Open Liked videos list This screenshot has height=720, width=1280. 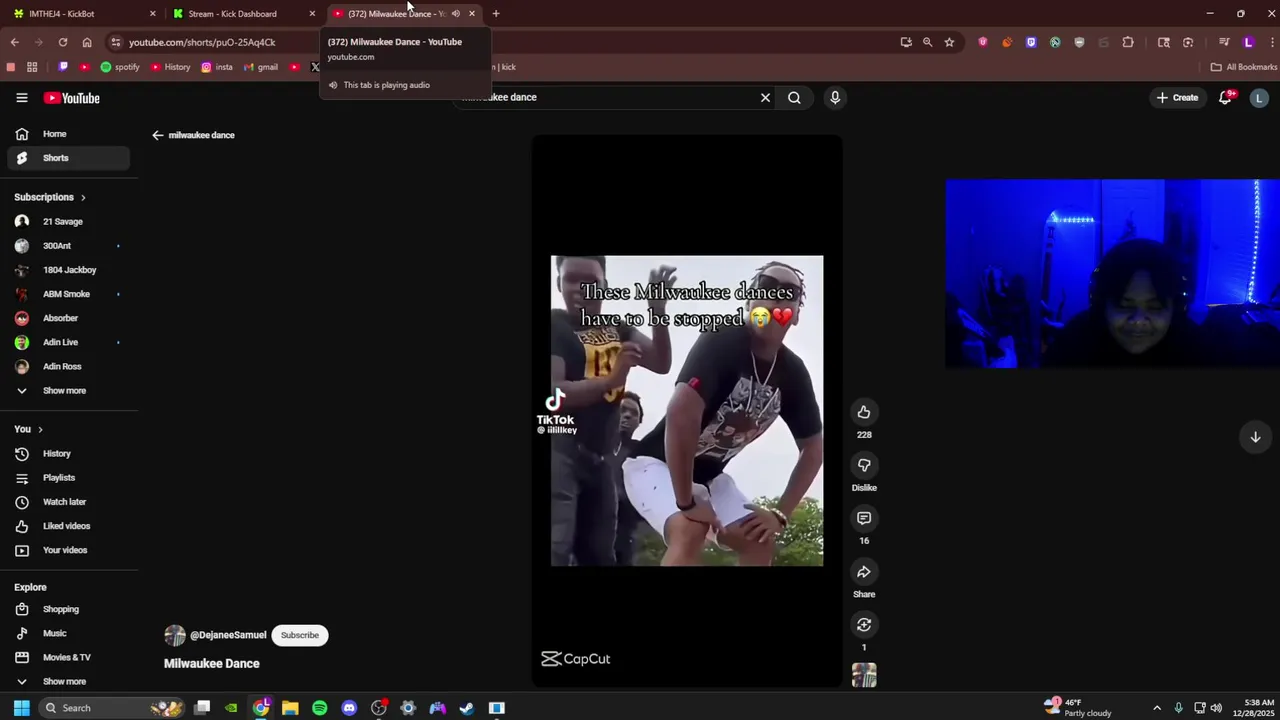[68, 526]
